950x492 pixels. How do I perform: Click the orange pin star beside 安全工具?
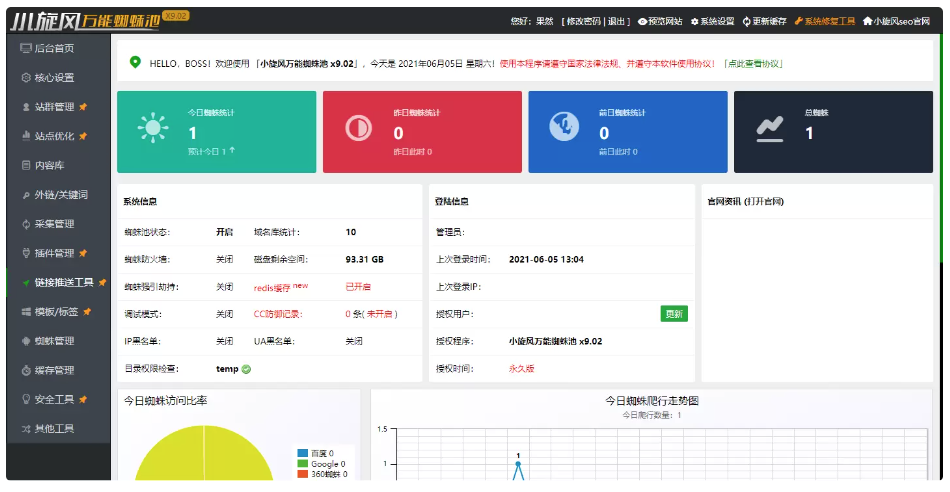point(83,399)
